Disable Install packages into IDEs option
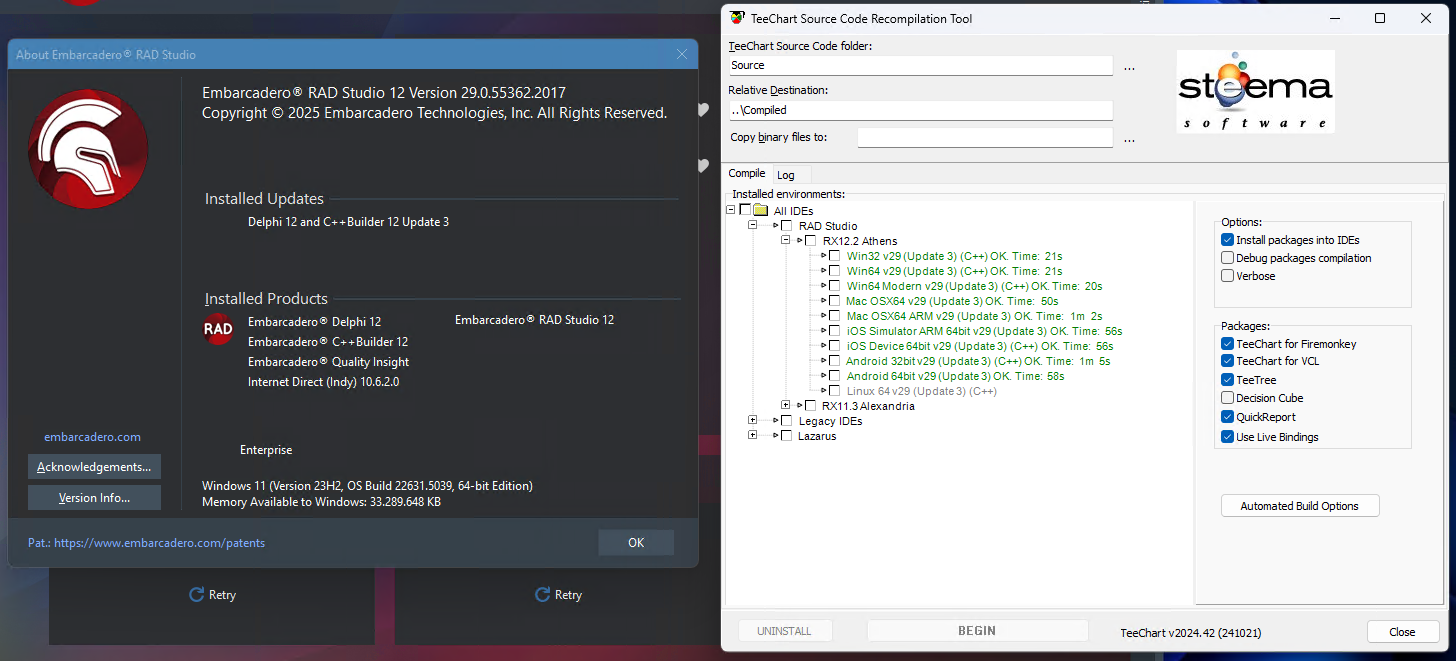The width and height of the screenshot is (1456, 661). (1227, 240)
